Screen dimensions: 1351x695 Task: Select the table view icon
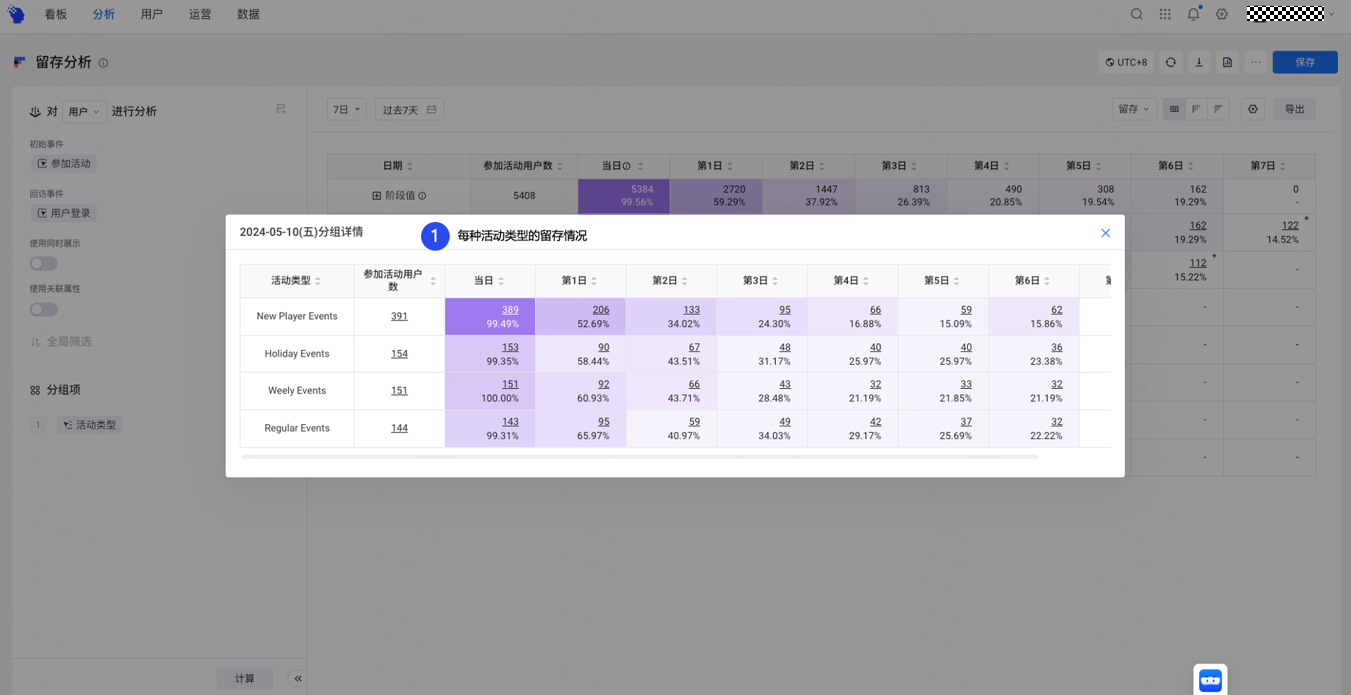[1174, 109]
